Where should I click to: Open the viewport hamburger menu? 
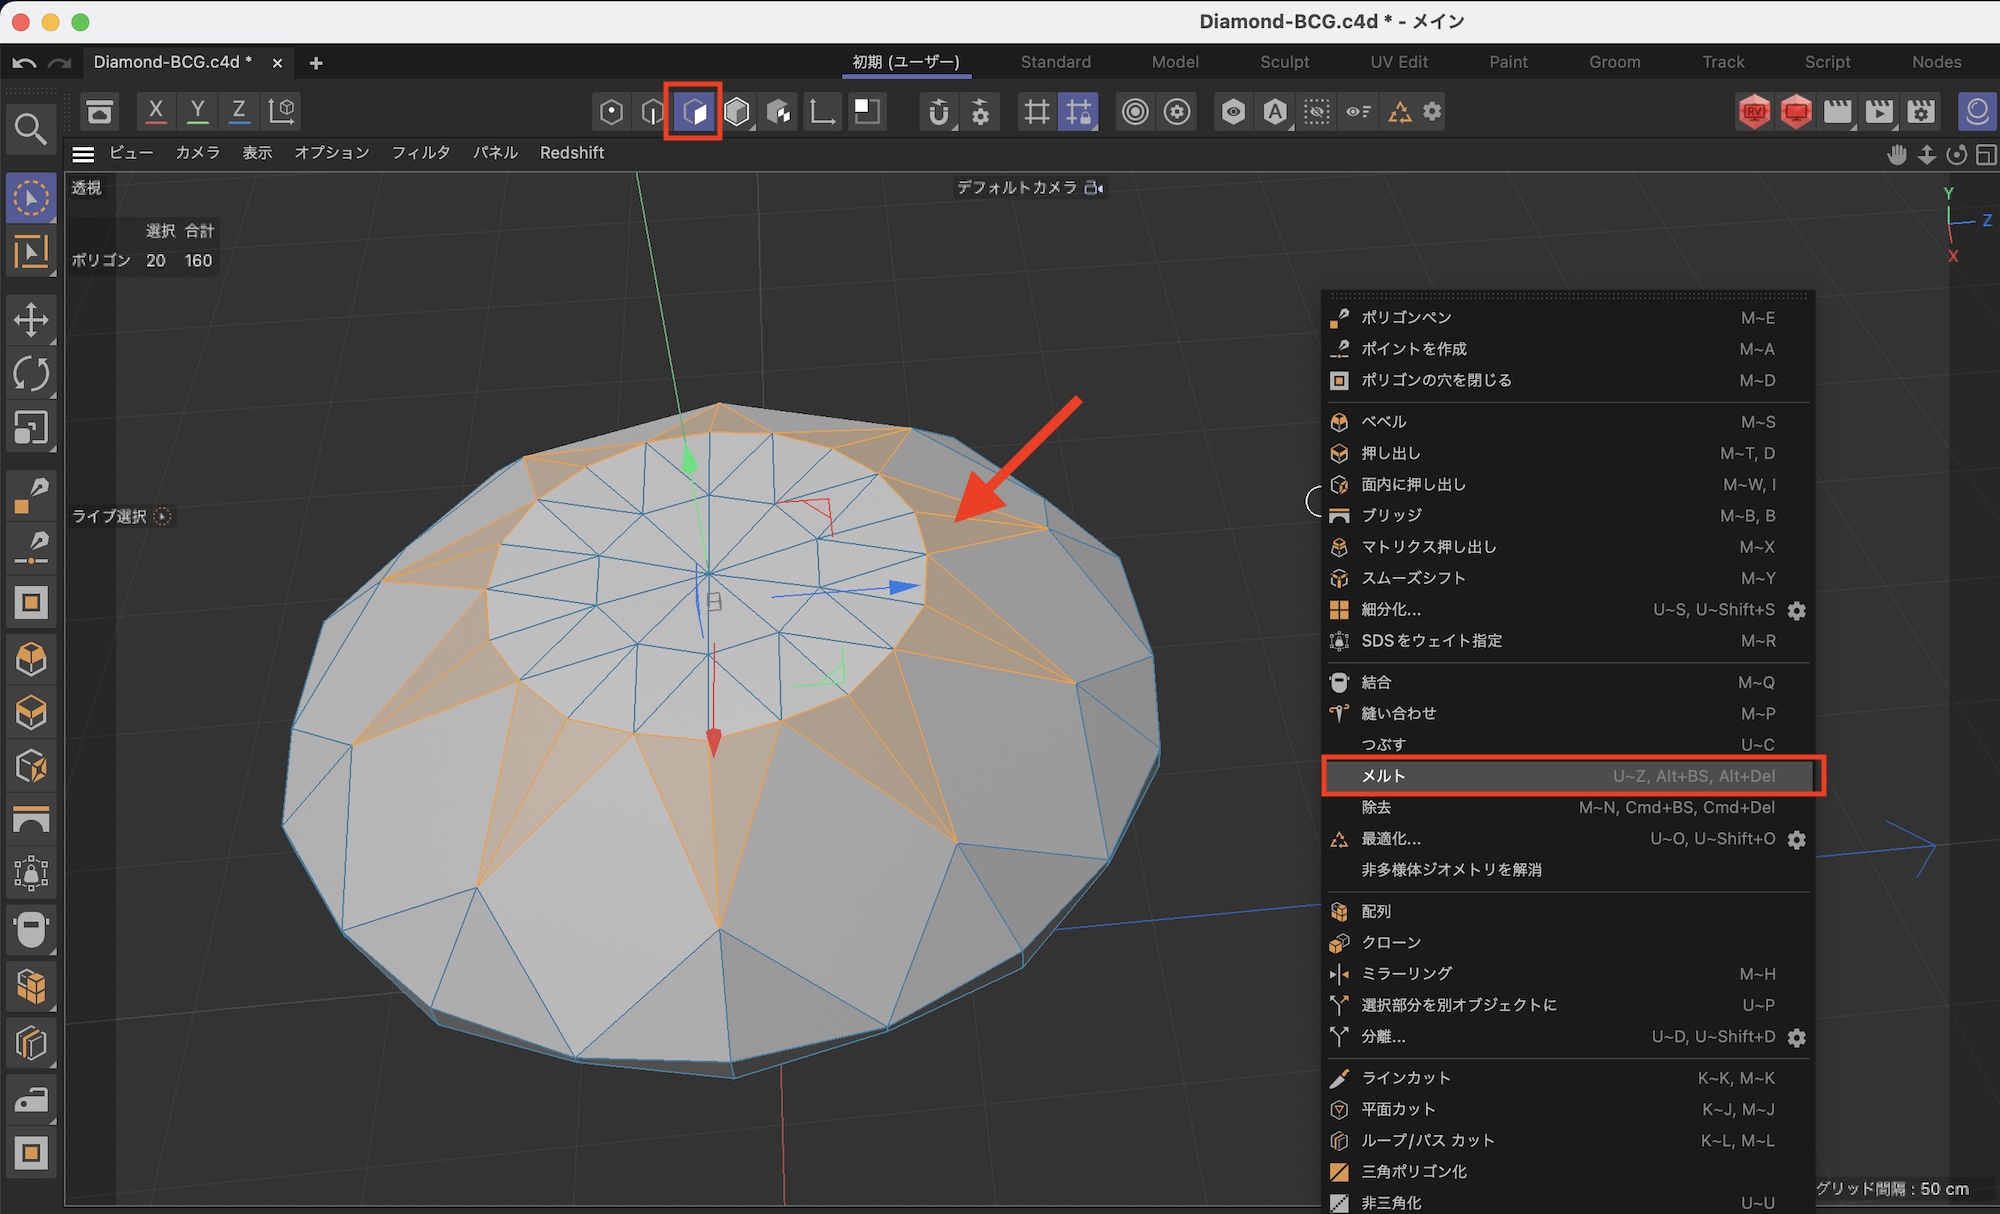pos(83,153)
